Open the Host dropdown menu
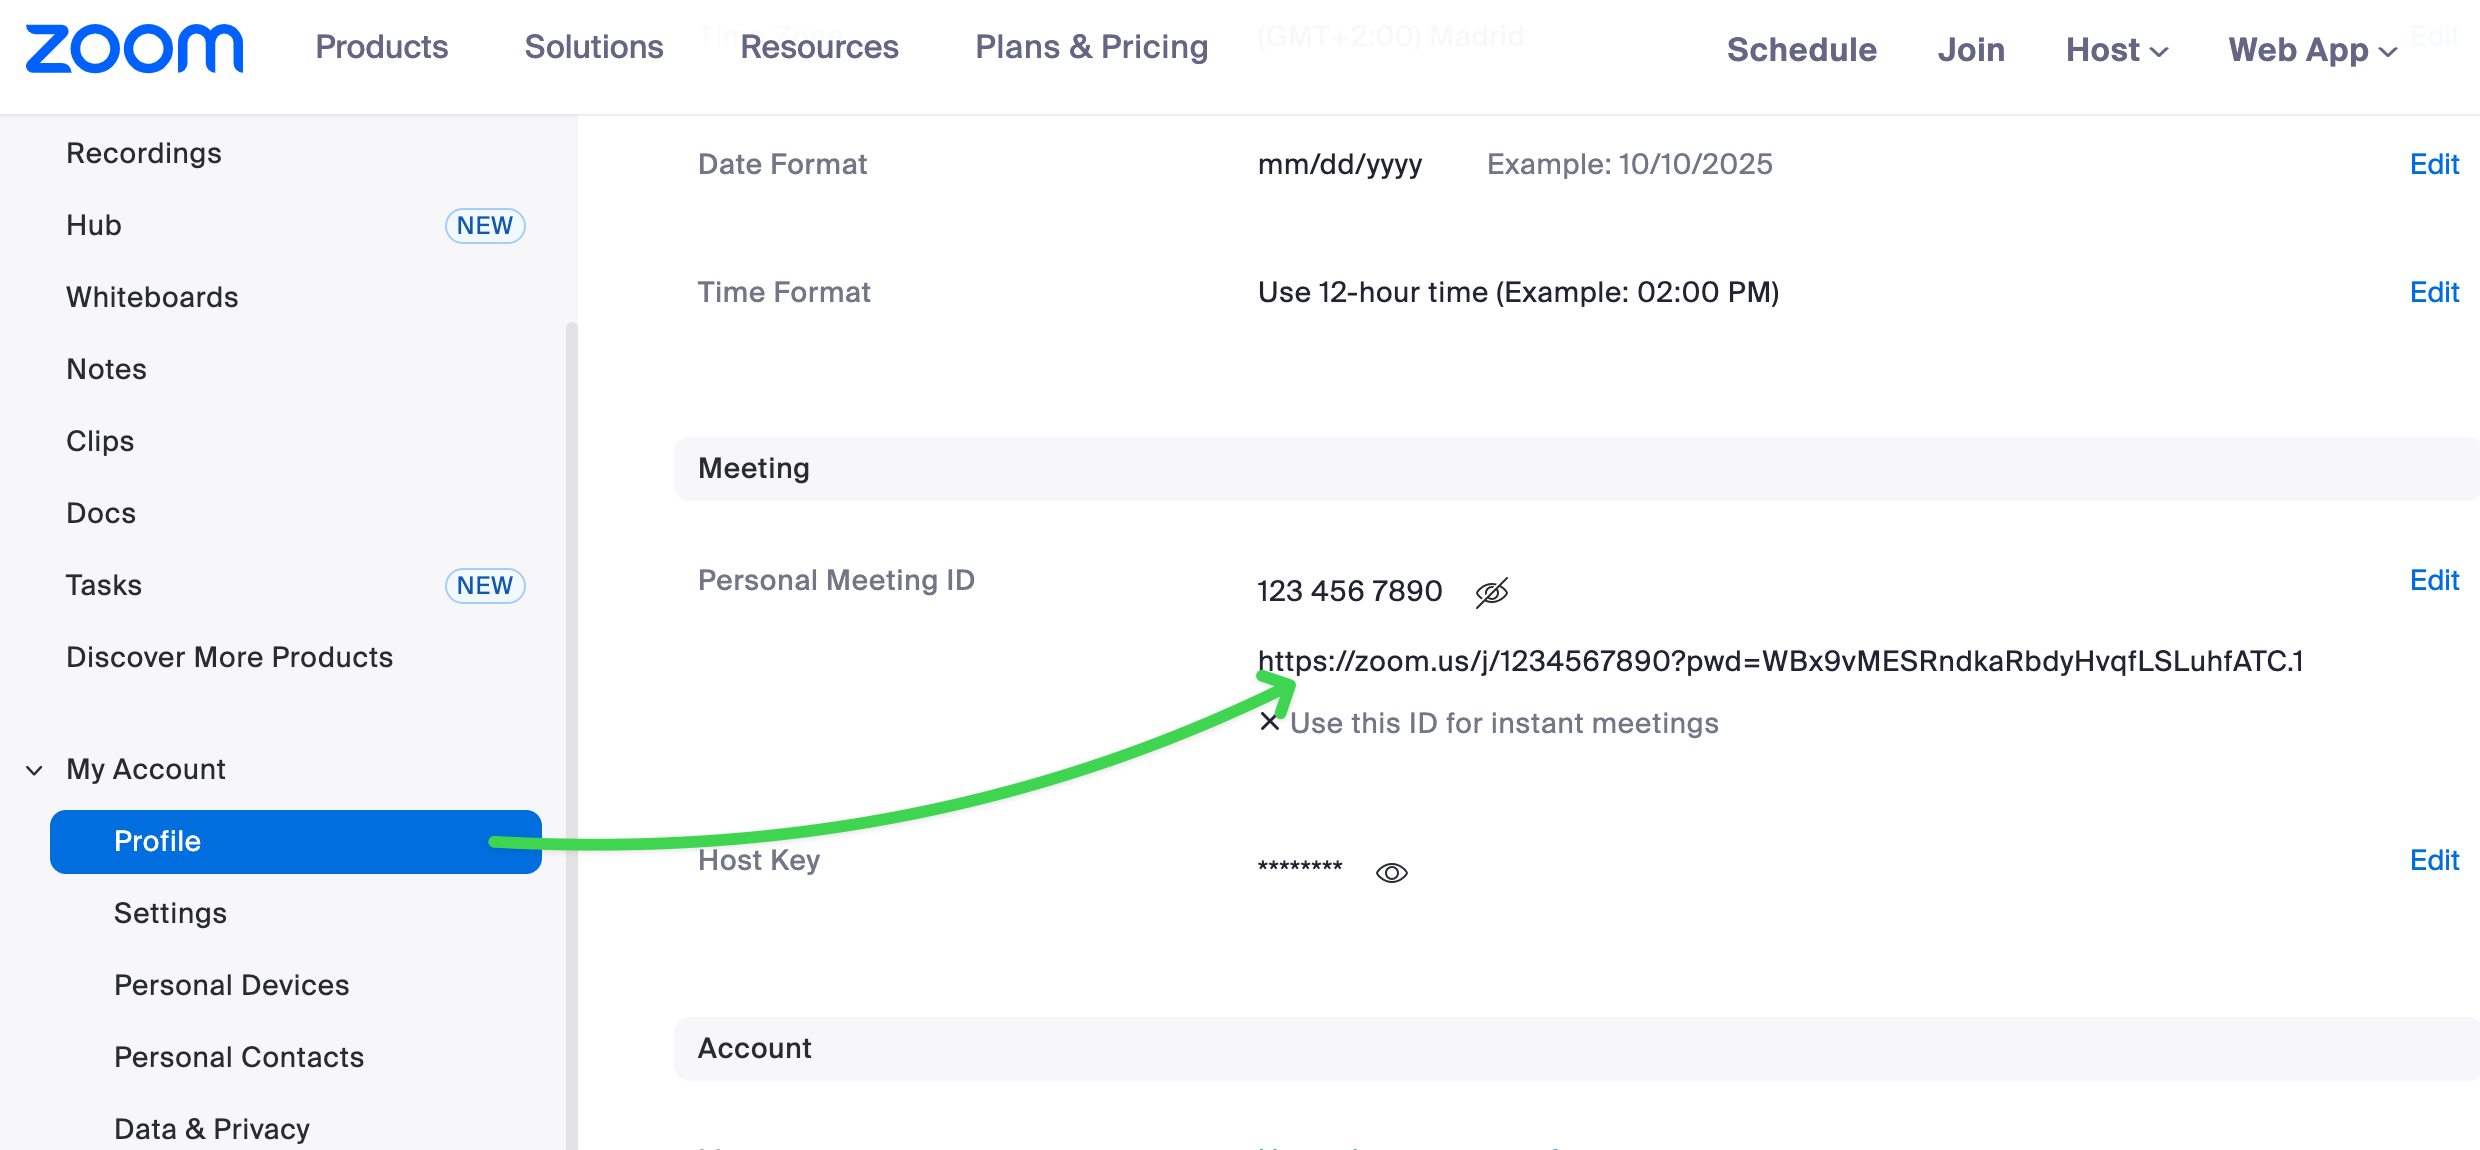The width and height of the screenshot is (2480, 1150). click(2116, 50)
